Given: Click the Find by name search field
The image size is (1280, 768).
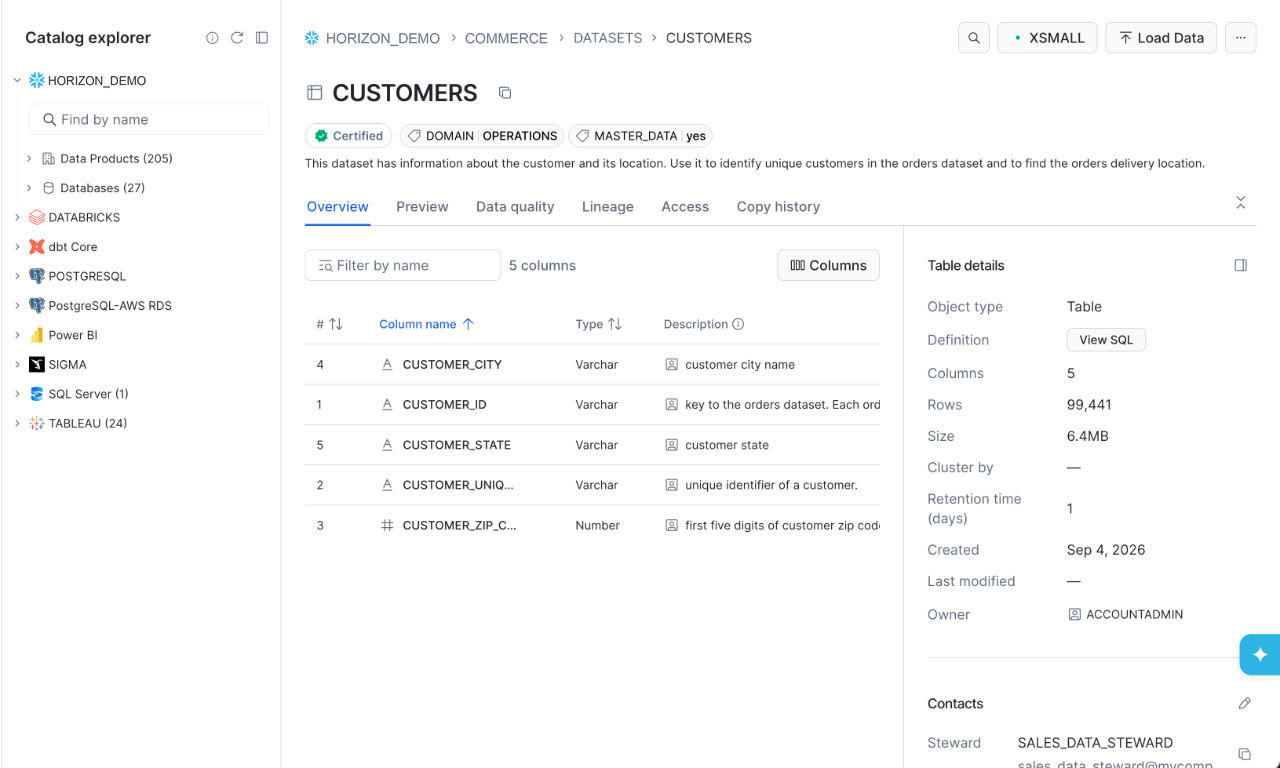Looking at the screenshot, I should pos(149,119).
